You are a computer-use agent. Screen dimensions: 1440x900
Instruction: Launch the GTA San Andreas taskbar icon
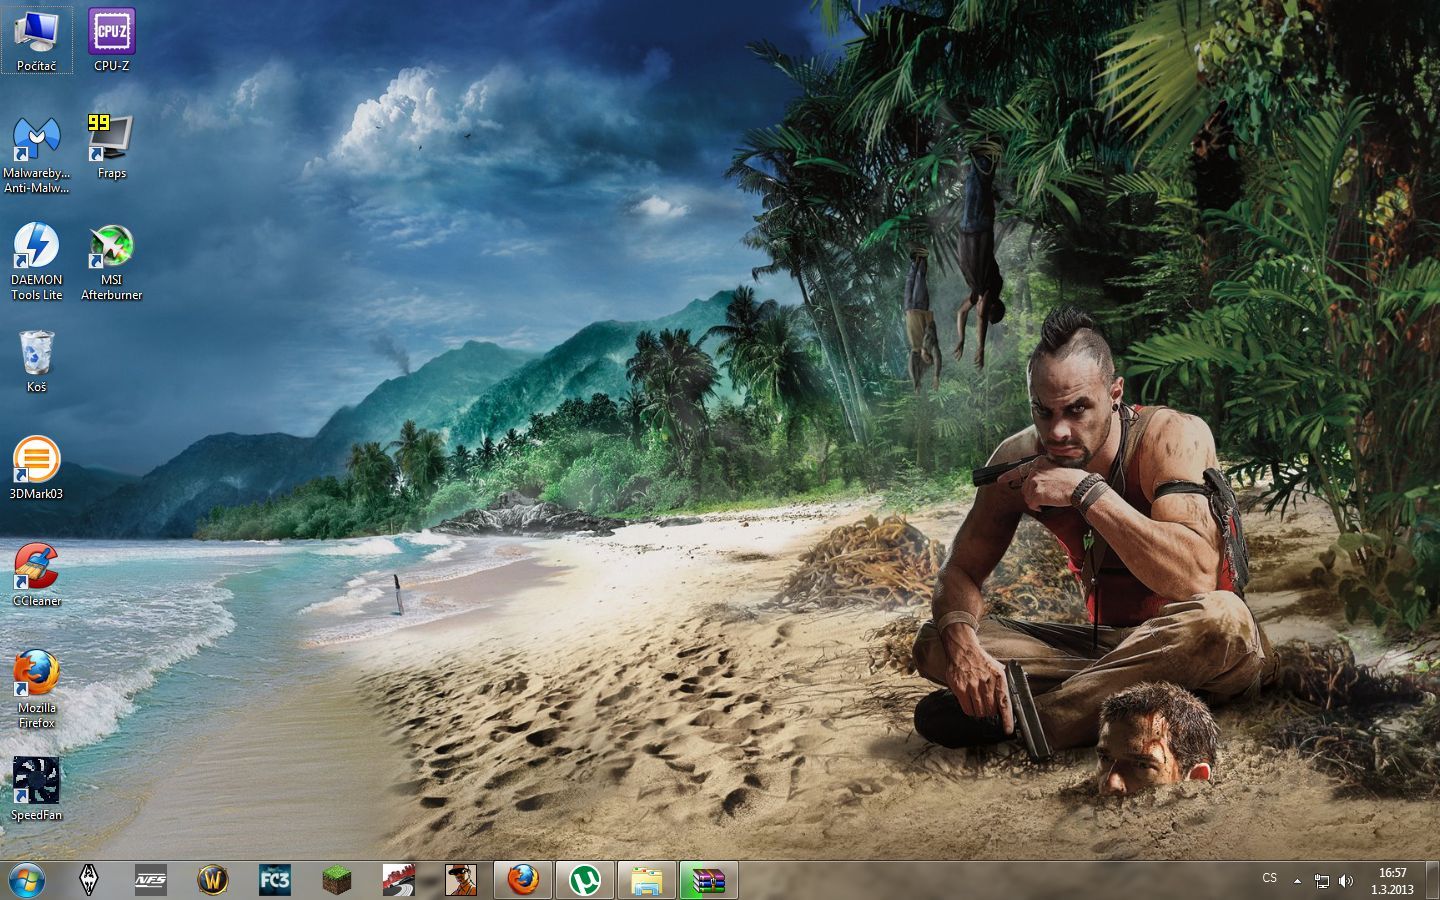point(461,880)
